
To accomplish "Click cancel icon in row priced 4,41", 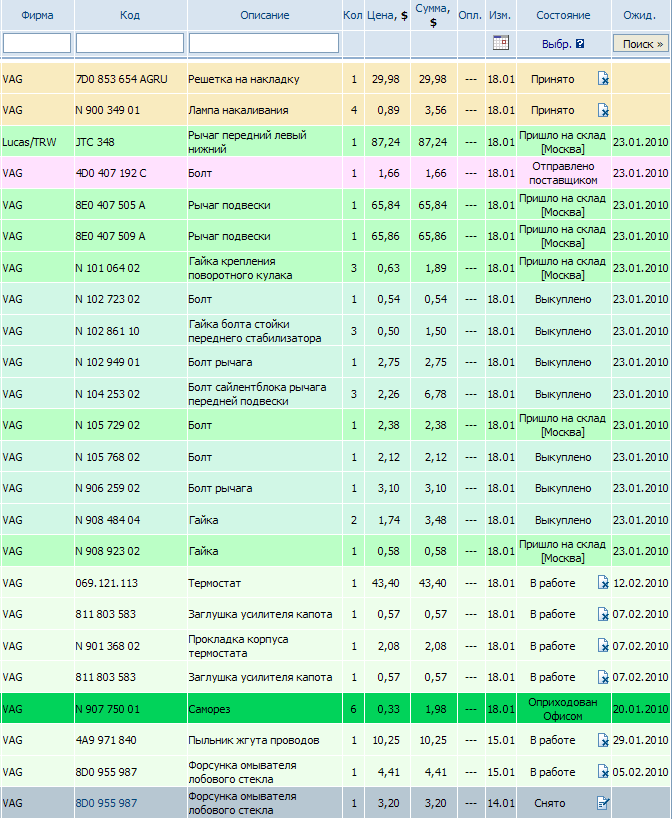I will pos(603,772).
